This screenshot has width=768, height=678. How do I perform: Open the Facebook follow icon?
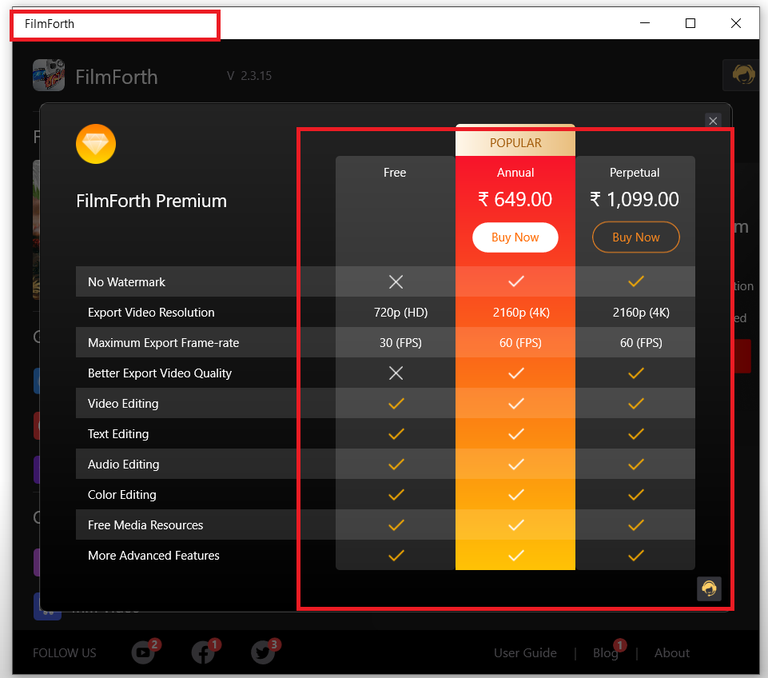[x=204, y=652]
